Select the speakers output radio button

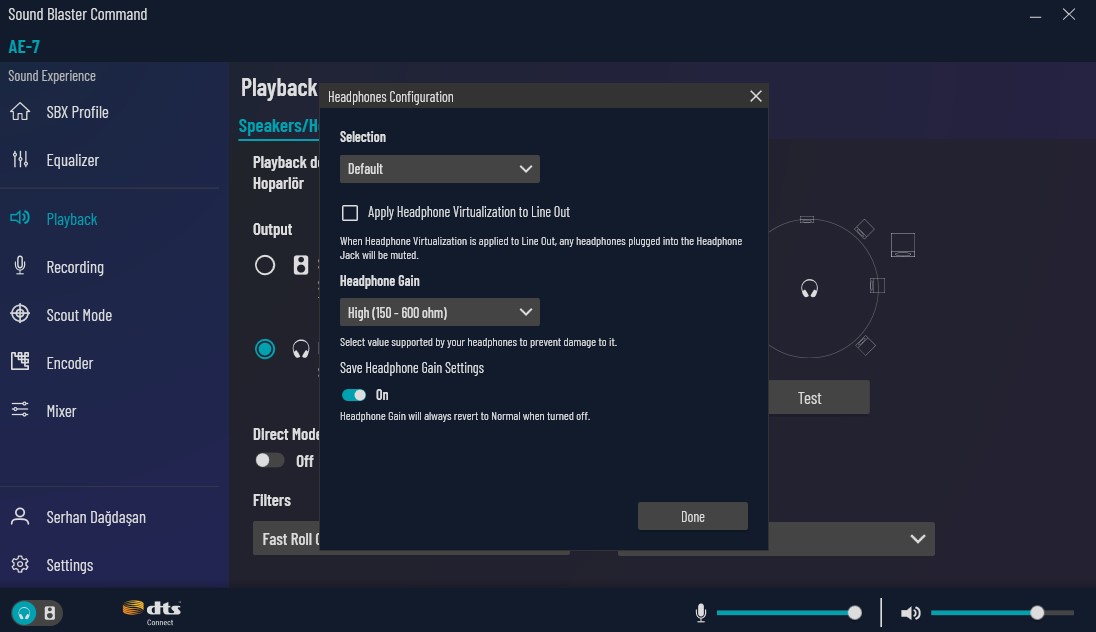tap(264, 265)
